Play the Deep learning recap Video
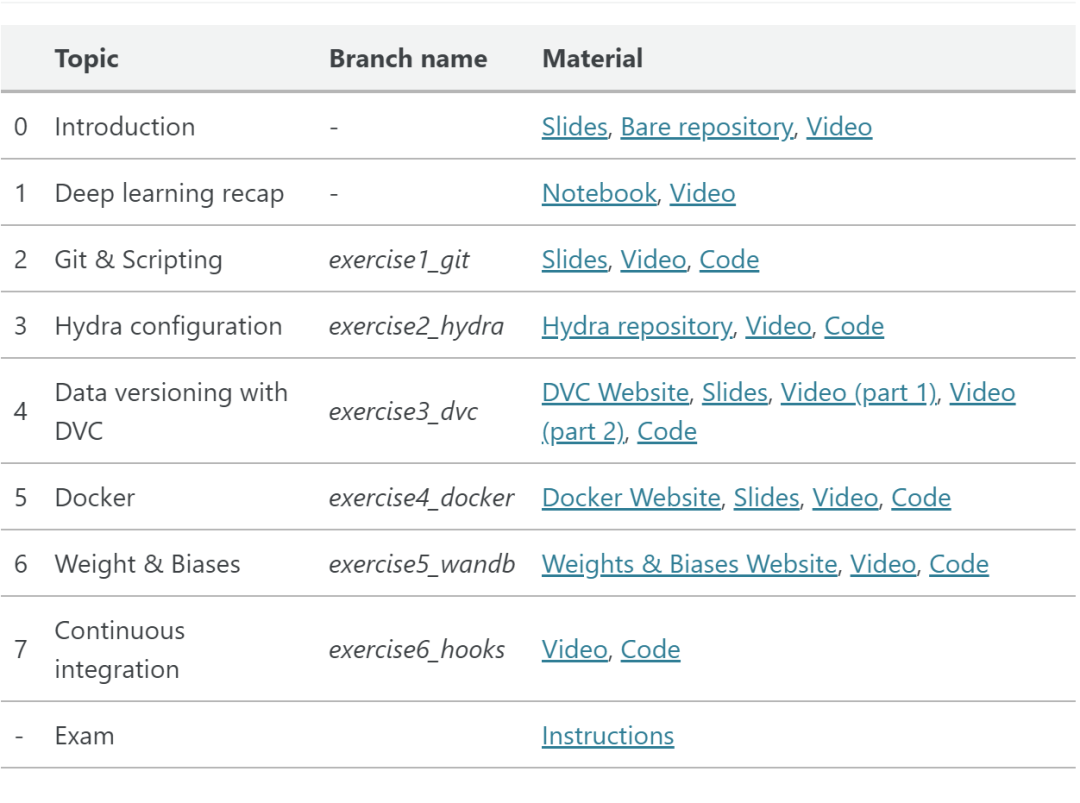 (702, 193)
